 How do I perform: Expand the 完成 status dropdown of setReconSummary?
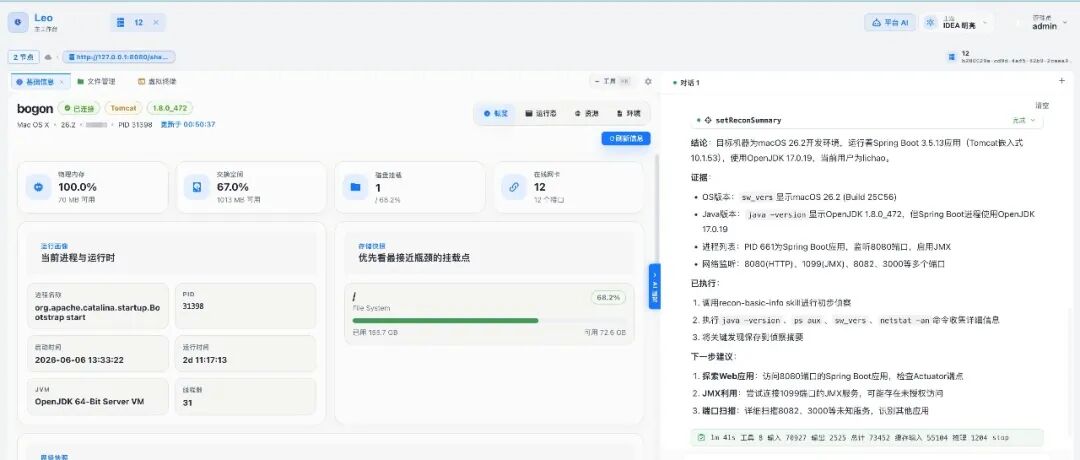[1026, 121]
